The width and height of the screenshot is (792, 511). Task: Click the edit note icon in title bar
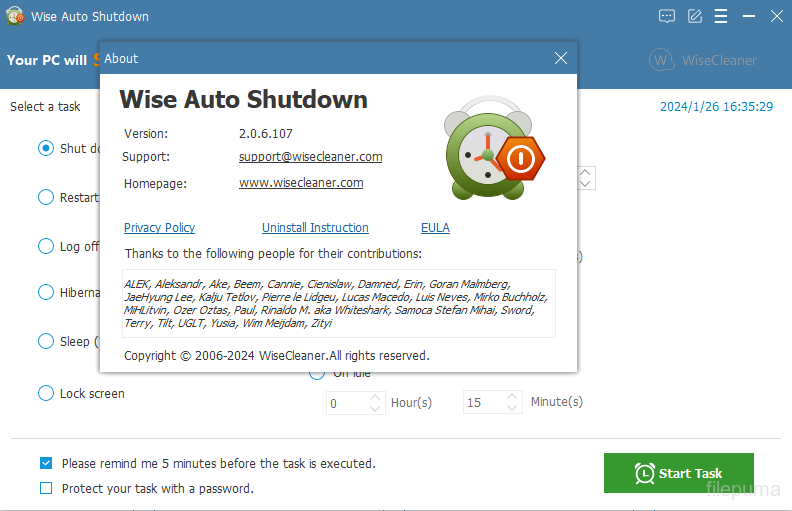tap(695, 16)
